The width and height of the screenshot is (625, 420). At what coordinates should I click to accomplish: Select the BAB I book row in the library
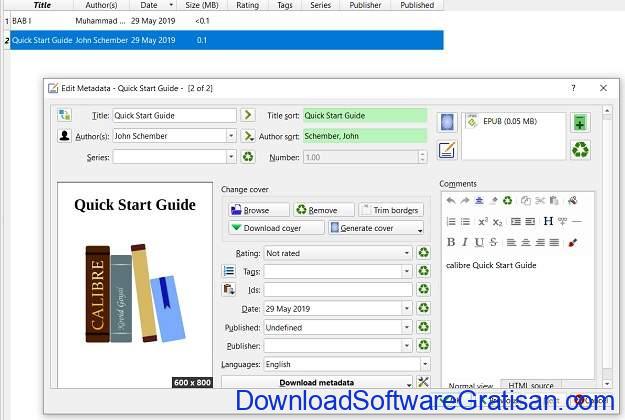[x=226, y=21]
